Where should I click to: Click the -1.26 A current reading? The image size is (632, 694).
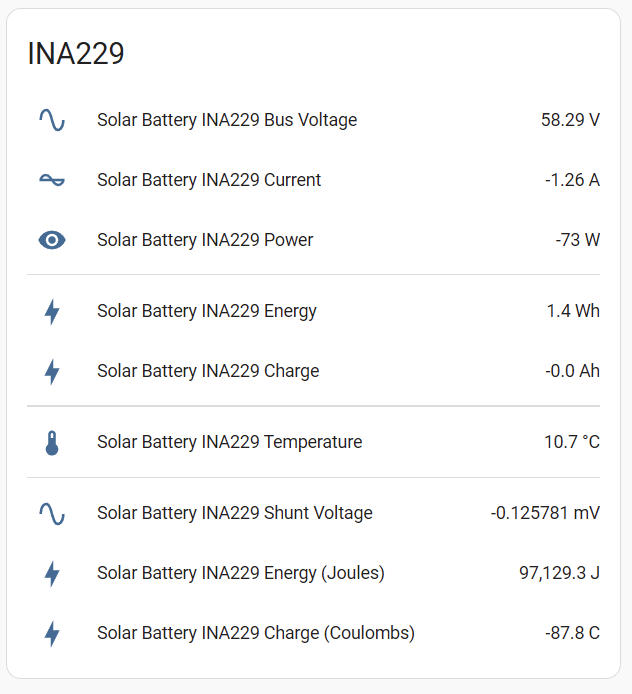coord(572,180)
